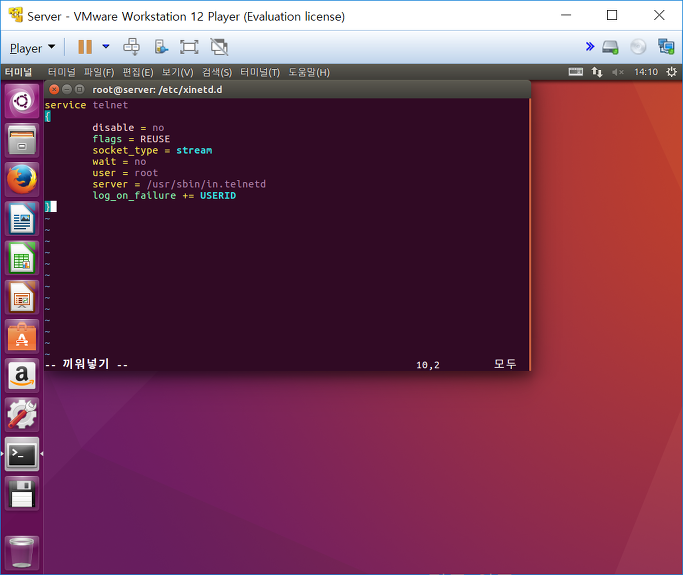Close the terminal window
The image size is (683, 575).
54,89
